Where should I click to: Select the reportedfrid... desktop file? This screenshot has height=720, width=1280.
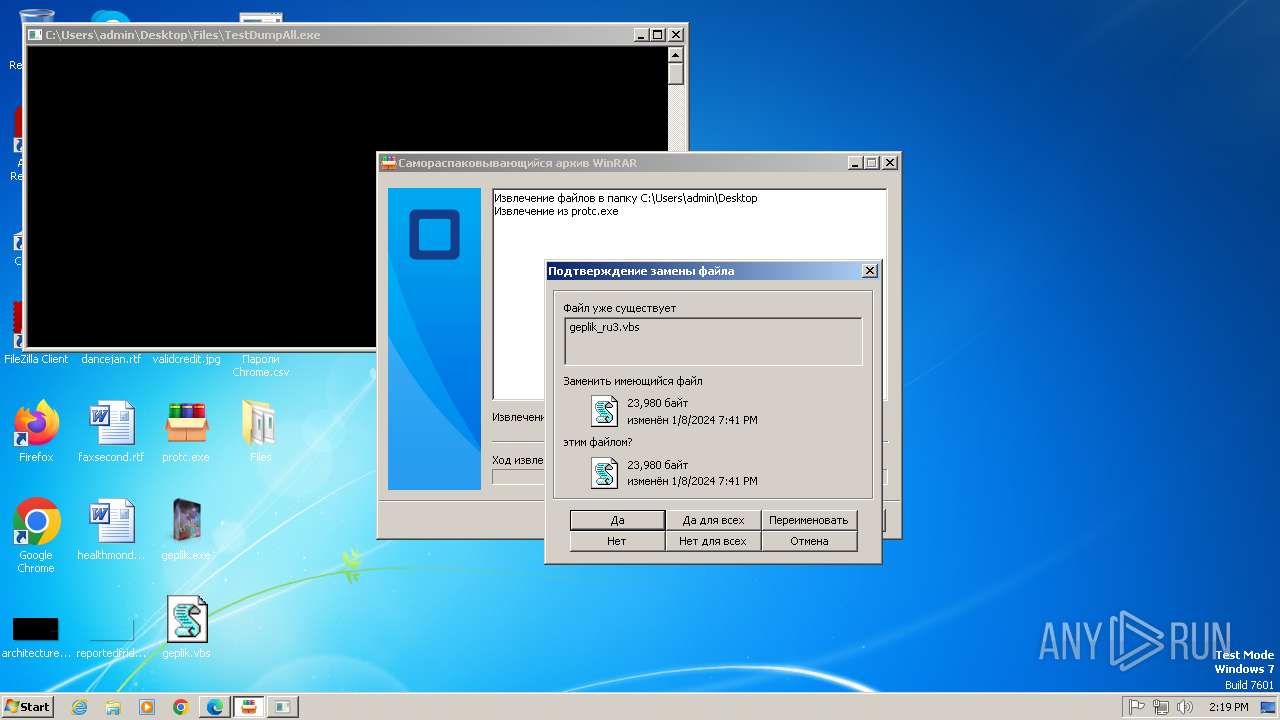[x=111, y=637]
